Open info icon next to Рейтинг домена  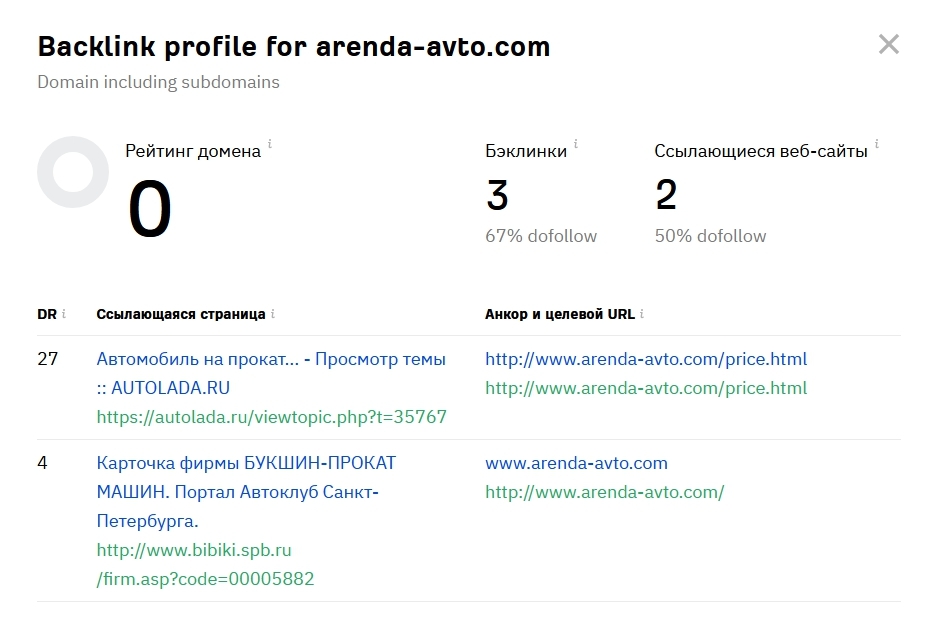pyautogui.click(x=270, y=143)
